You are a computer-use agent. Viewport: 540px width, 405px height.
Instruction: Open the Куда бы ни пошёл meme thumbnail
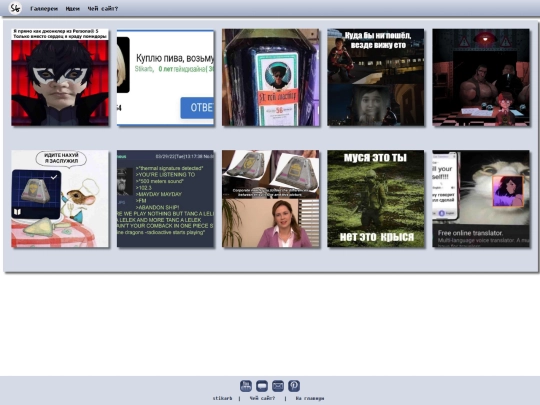376,77
